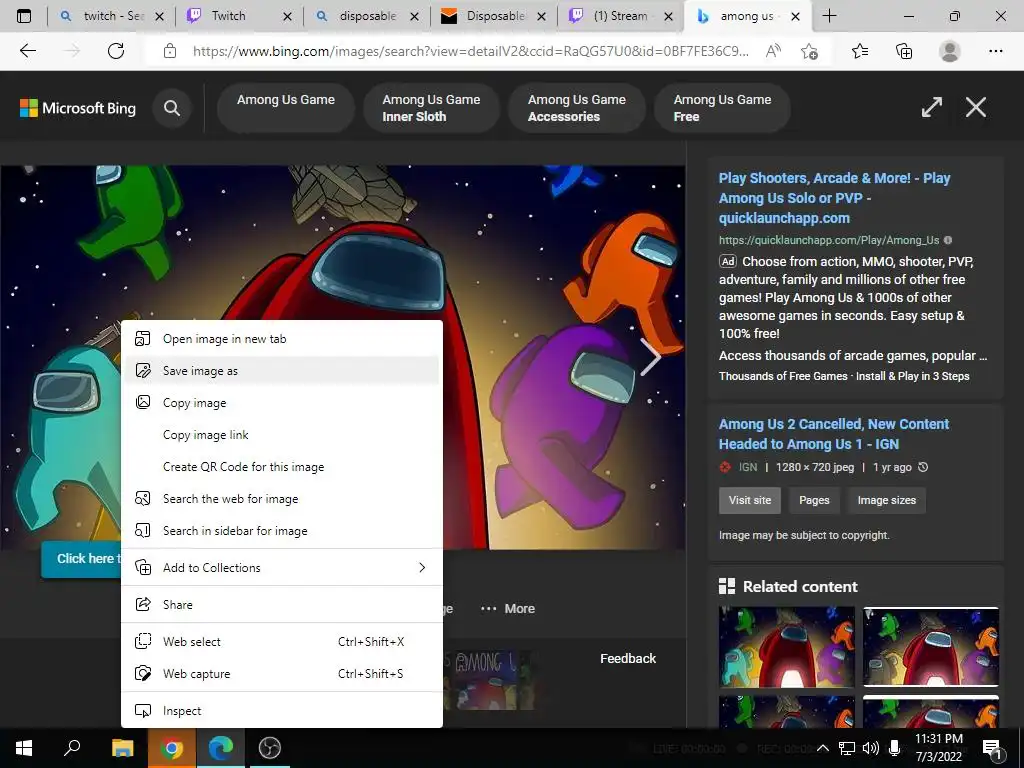
Task: Click the Among Us Game suggestion chip
Action: tap(286, 108)
